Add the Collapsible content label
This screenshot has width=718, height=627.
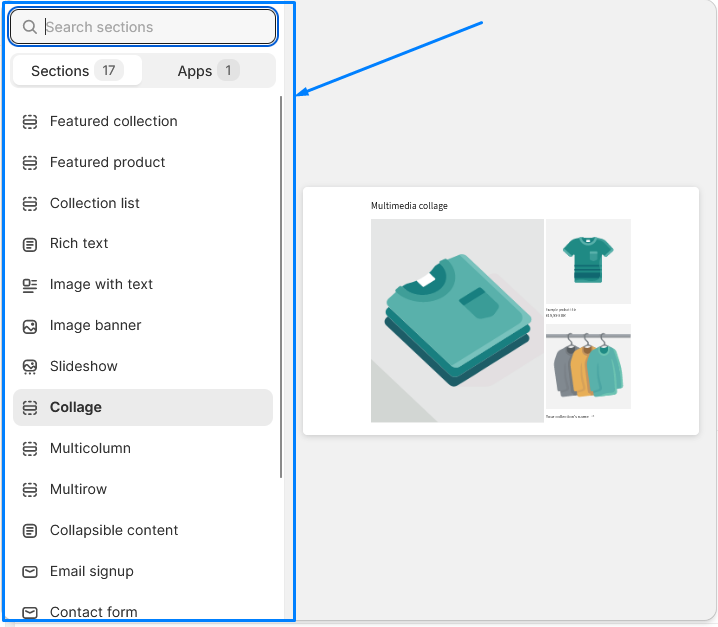114,530
